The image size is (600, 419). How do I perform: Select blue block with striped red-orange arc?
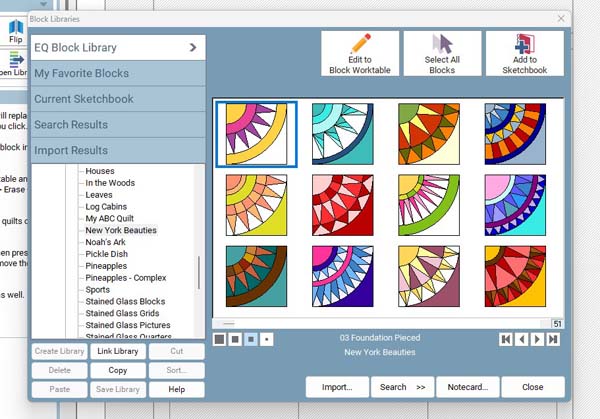(x=515, y=134)
